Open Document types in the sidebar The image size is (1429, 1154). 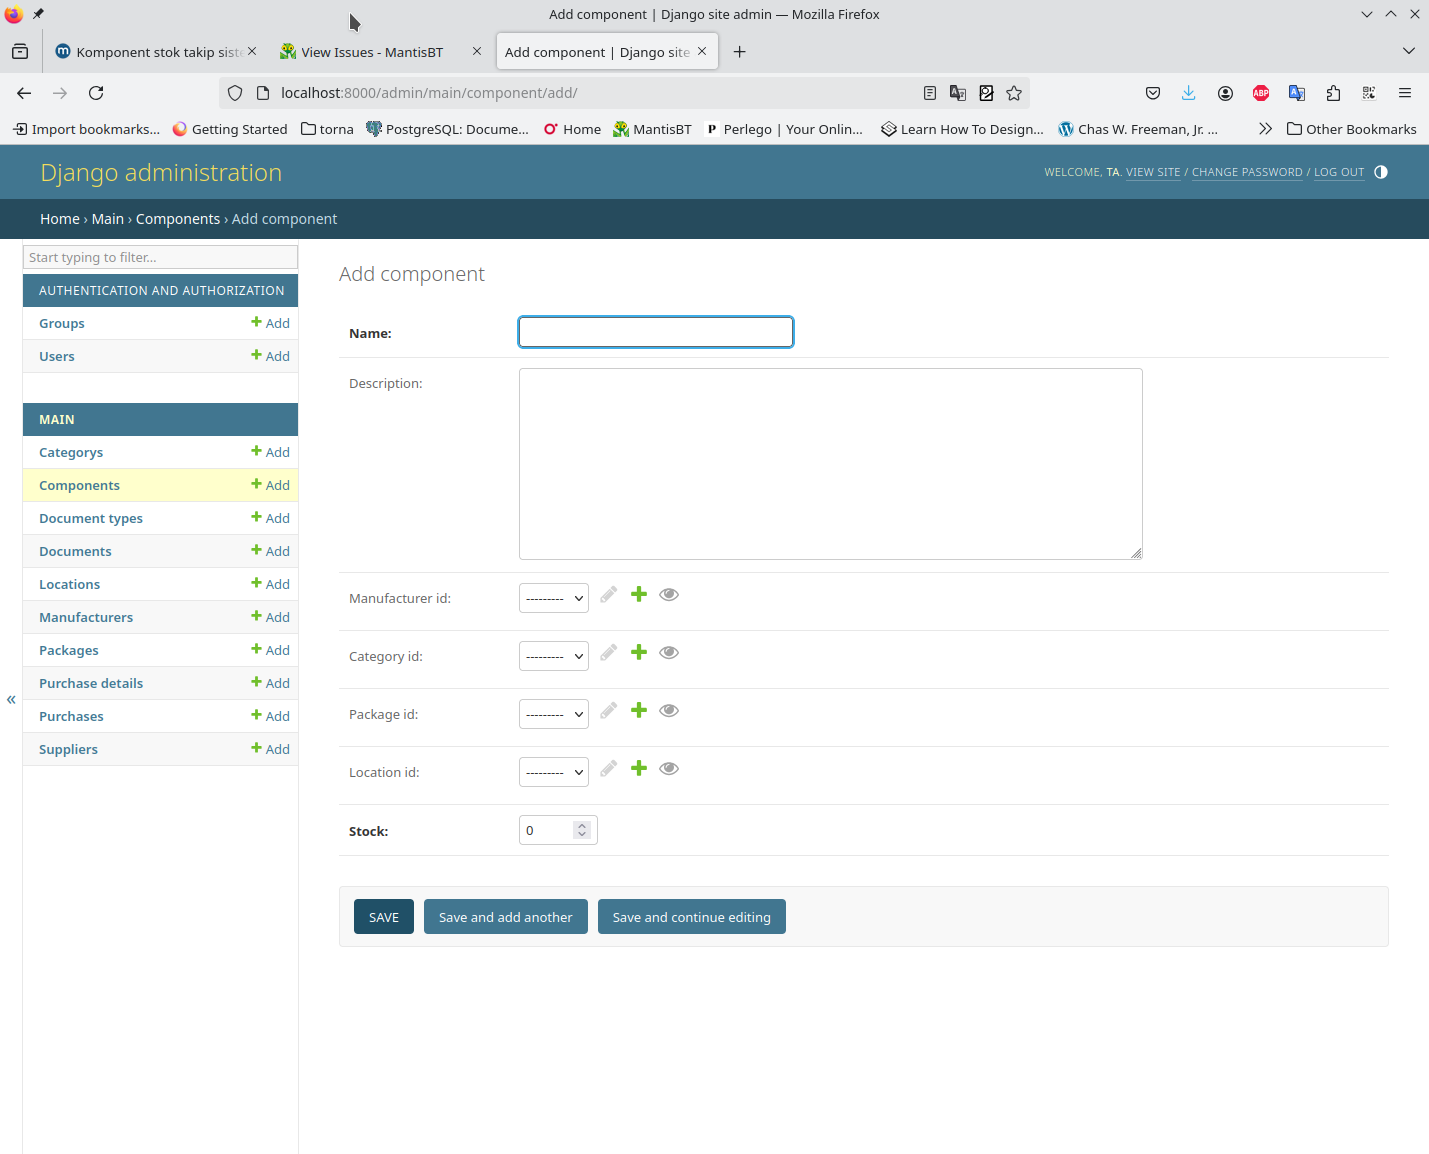[x=91, y=519]
